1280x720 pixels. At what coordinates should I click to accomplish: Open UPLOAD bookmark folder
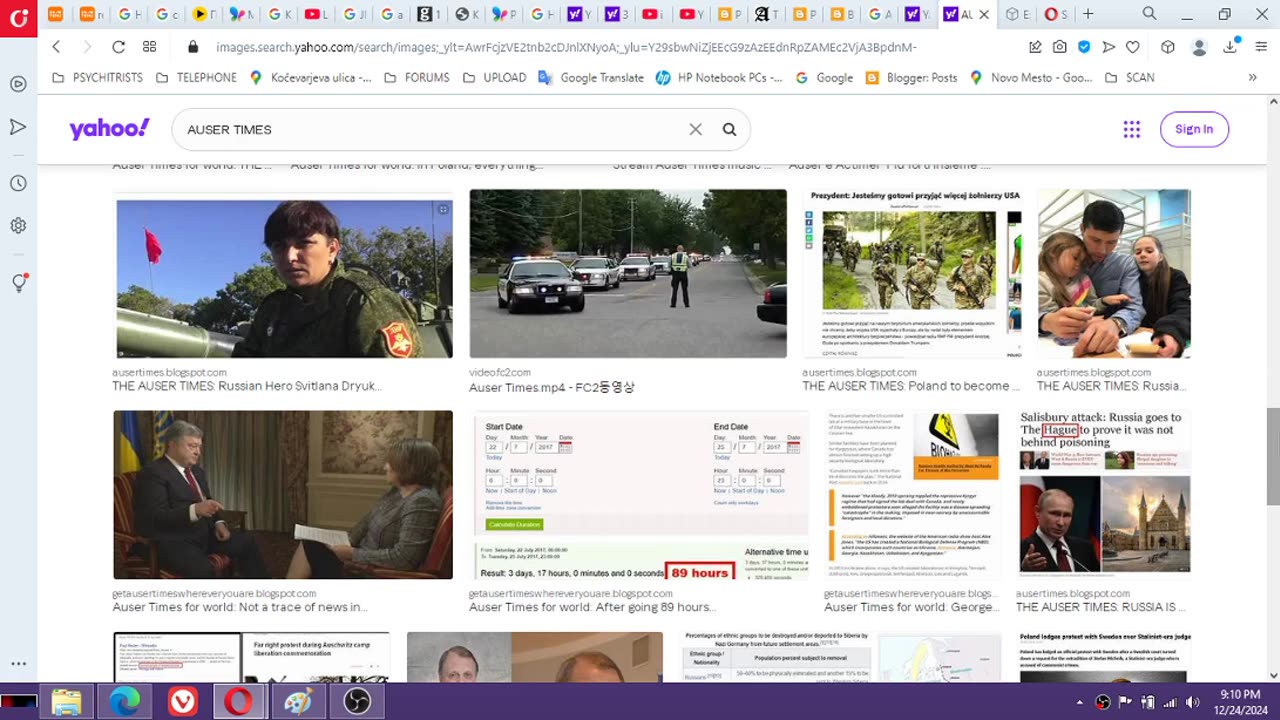click(494, 77)
